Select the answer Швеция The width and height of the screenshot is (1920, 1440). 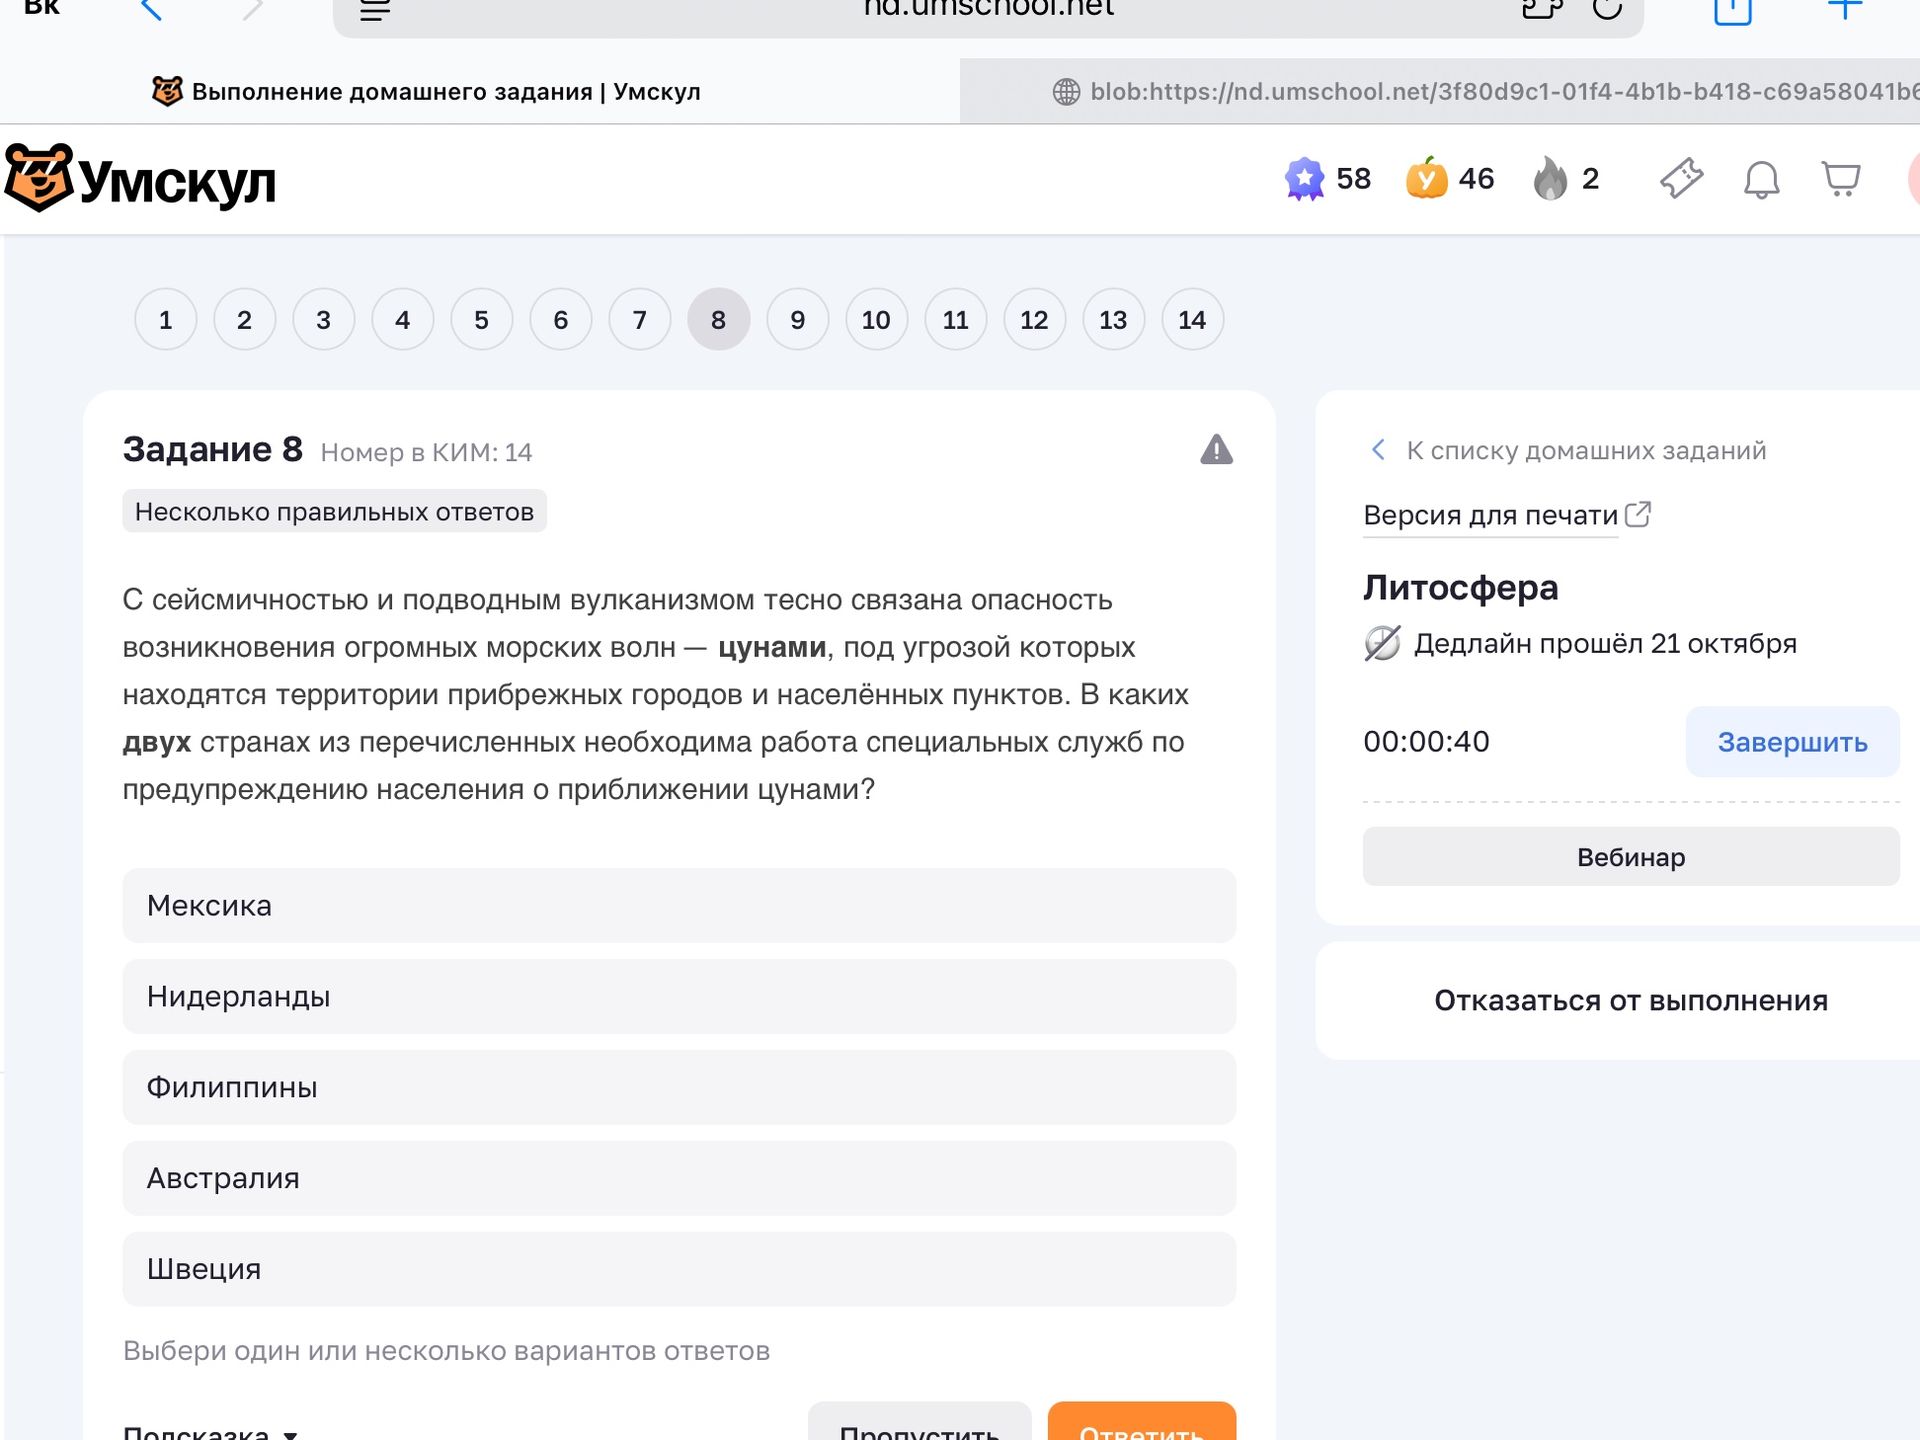point(679,1269)
